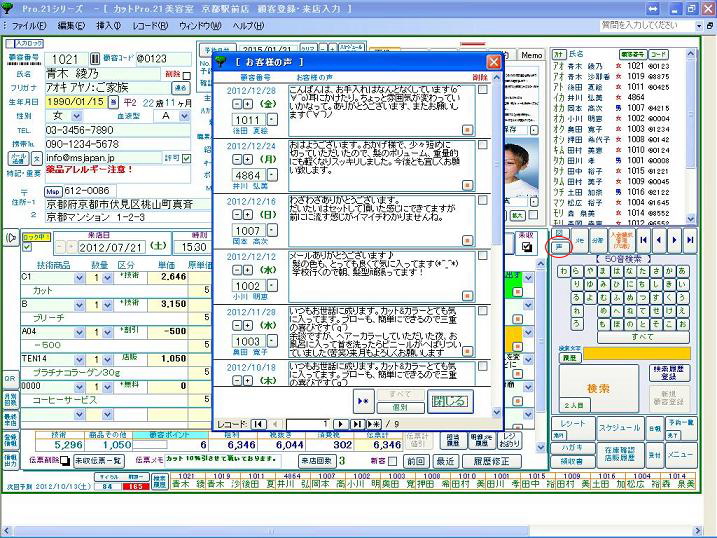The height and width of the screenshot is (538, 717).
Task: Open customer number dropdown beside 1011
Action: [272, 120]
